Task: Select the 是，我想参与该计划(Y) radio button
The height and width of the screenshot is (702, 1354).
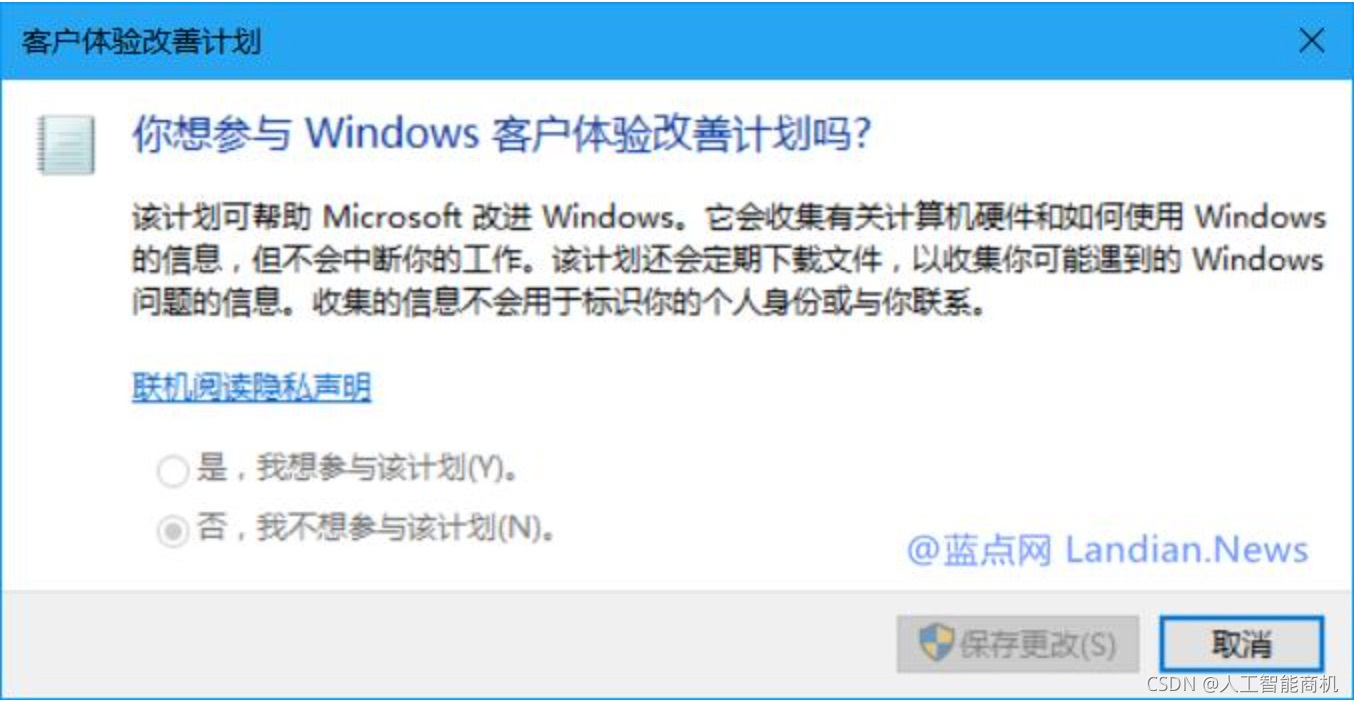Action: [173, 470]
